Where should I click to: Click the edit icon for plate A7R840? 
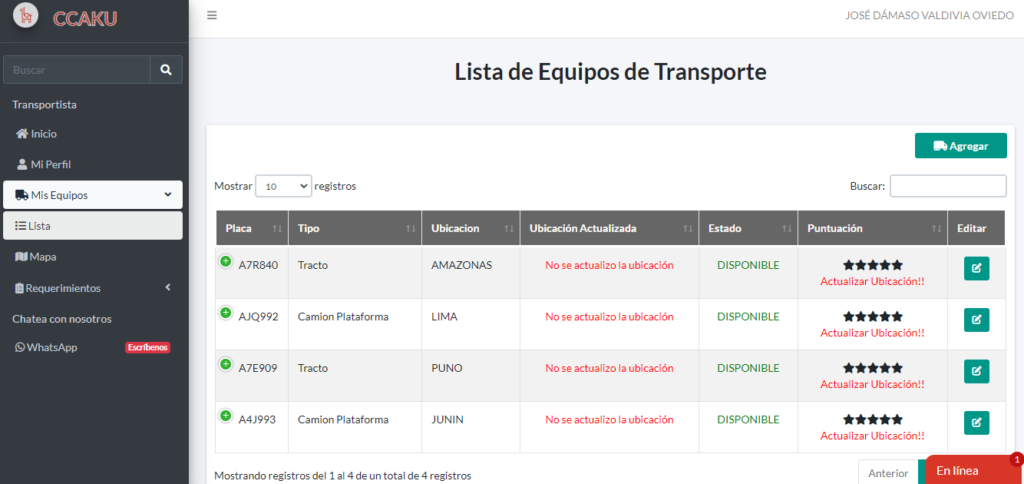(x=976, y=268)
